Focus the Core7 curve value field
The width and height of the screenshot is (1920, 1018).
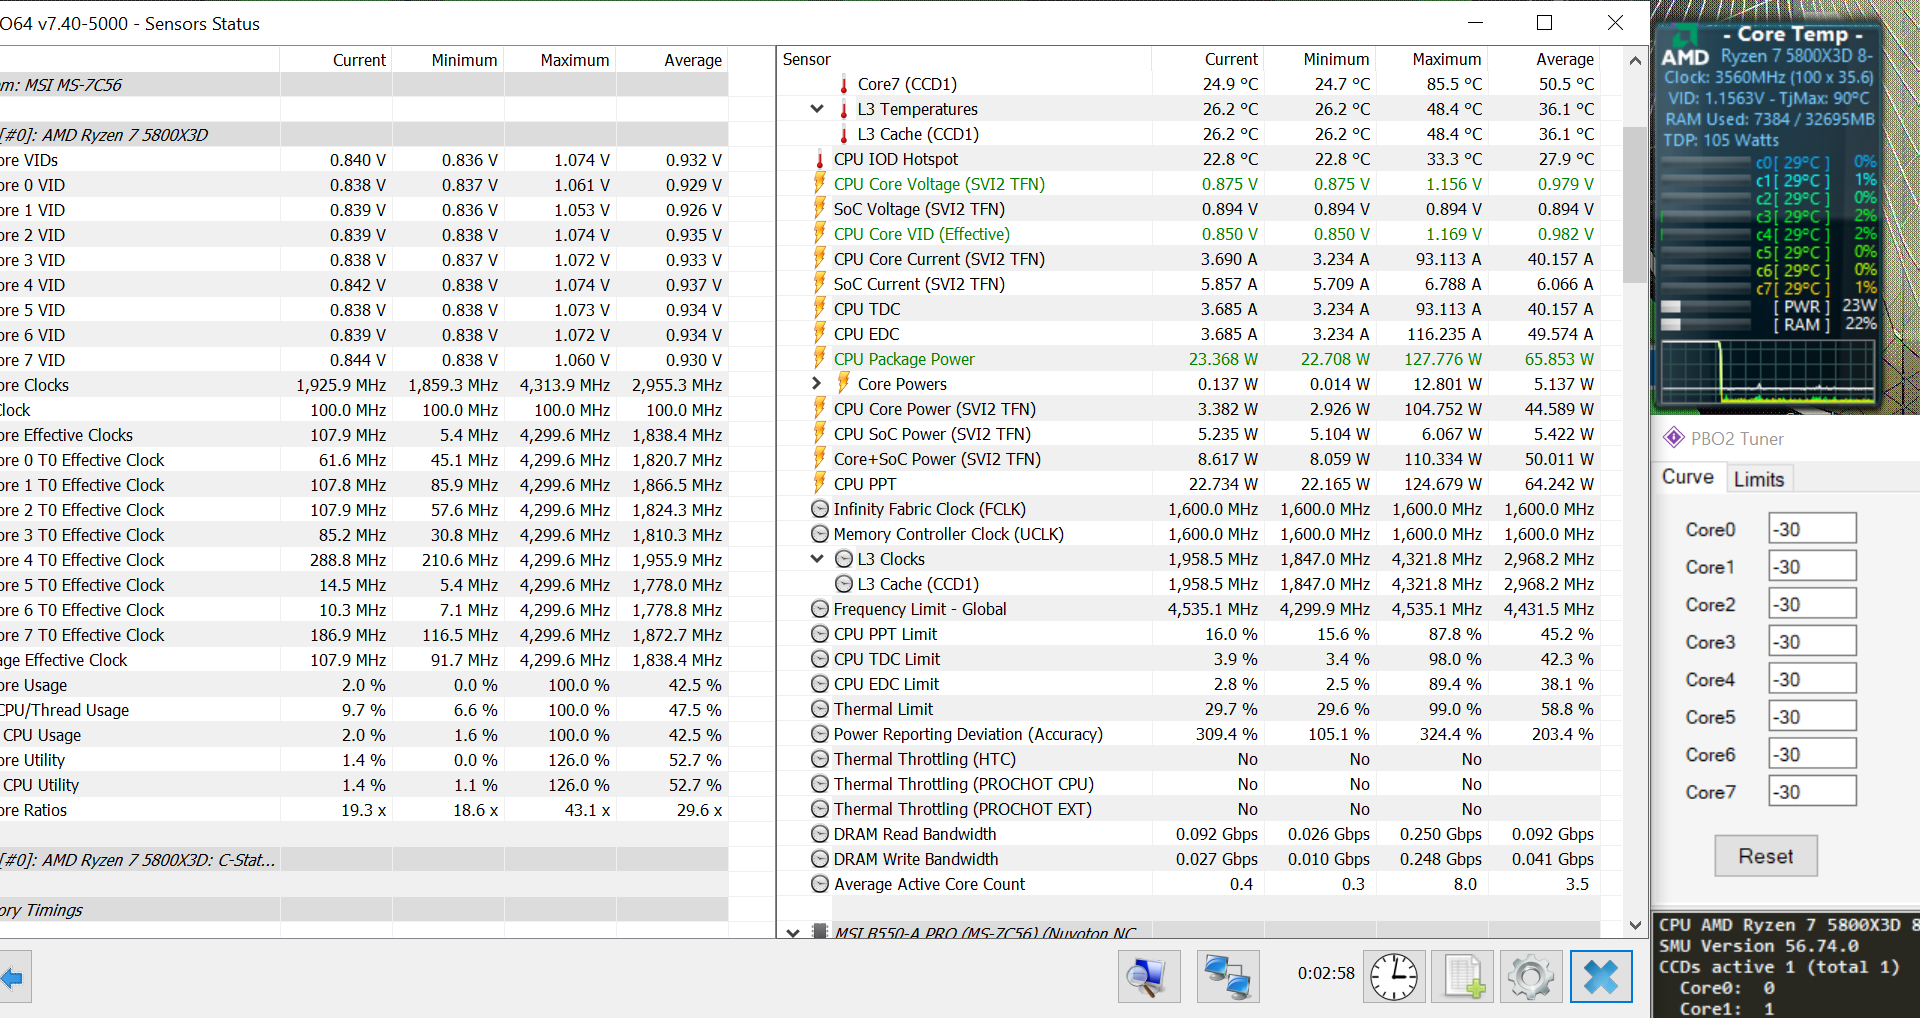pyautogui.click(x=1812, y=791)
